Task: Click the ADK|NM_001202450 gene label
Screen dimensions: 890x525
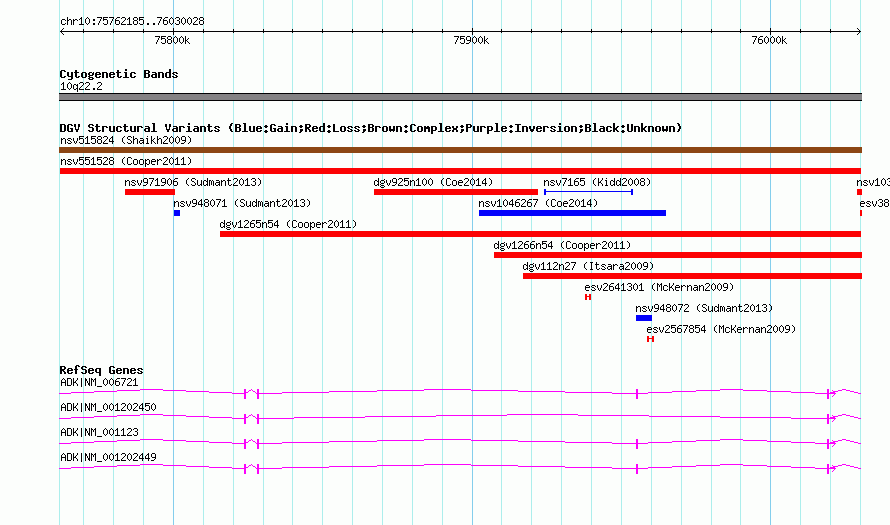Action: click(108, 408)
